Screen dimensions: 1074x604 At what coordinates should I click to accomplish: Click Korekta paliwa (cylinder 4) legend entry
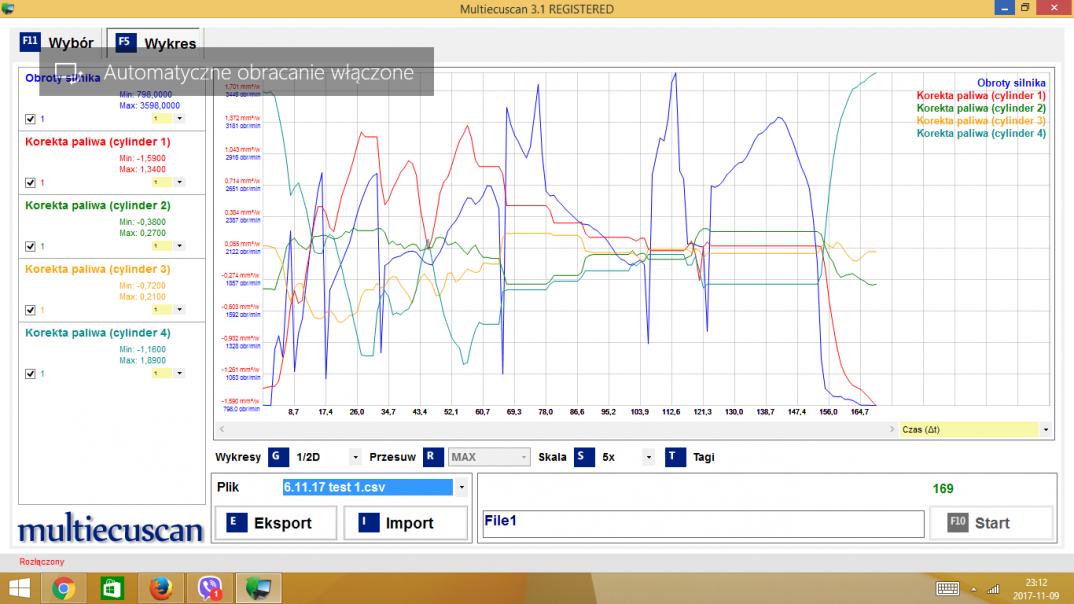(x=981, y=134)
